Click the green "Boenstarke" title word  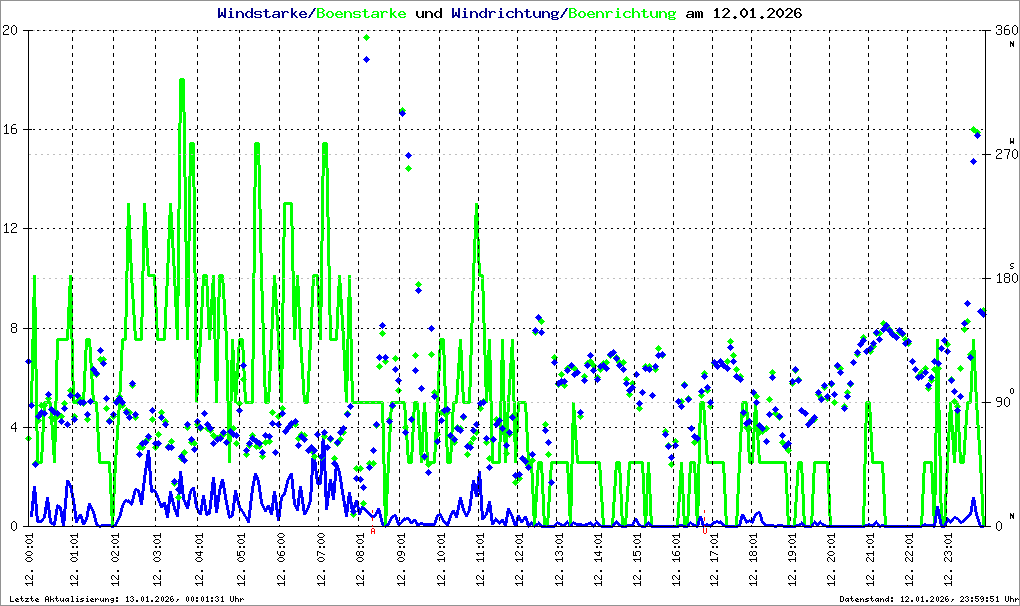(361, 13)
